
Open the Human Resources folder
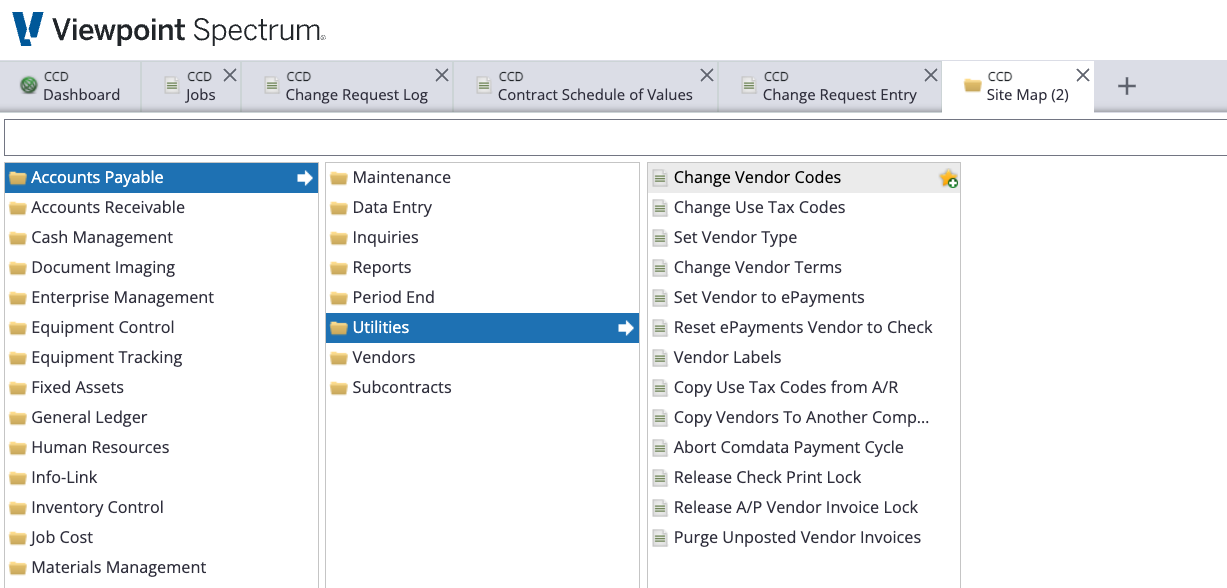pyautogui.click(x=162, y=448)
